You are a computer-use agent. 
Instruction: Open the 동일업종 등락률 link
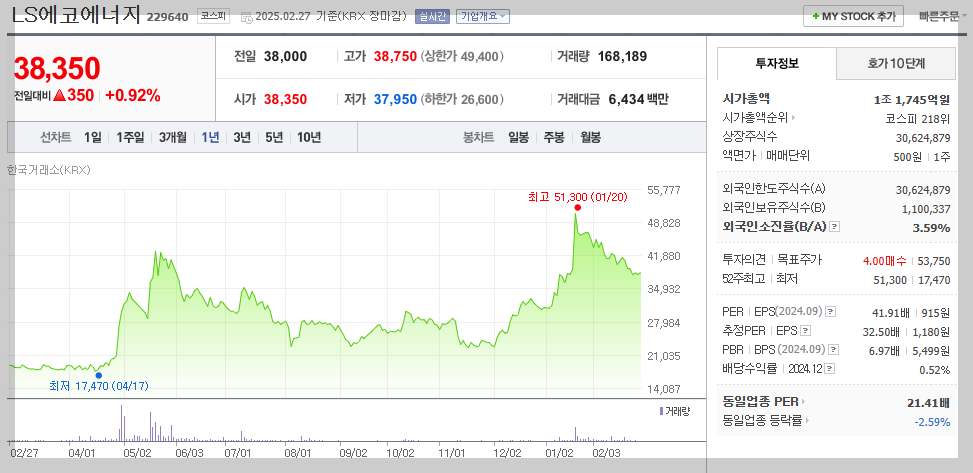point(763,421)
